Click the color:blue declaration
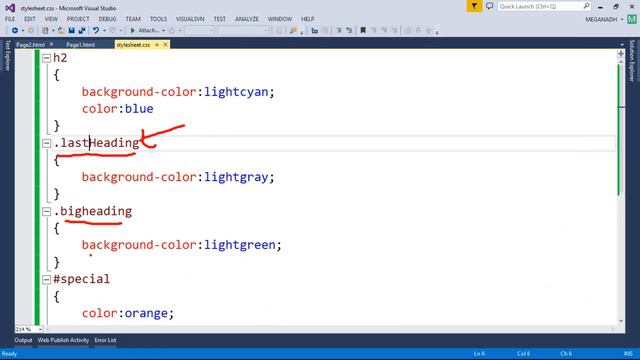The image size is (640, 360). (118, 109)
